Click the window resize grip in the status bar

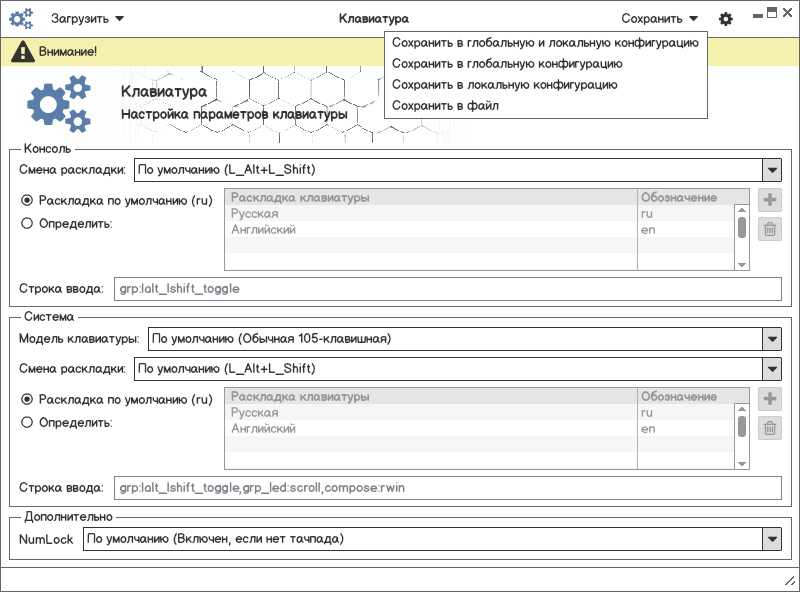coord(790,580)
